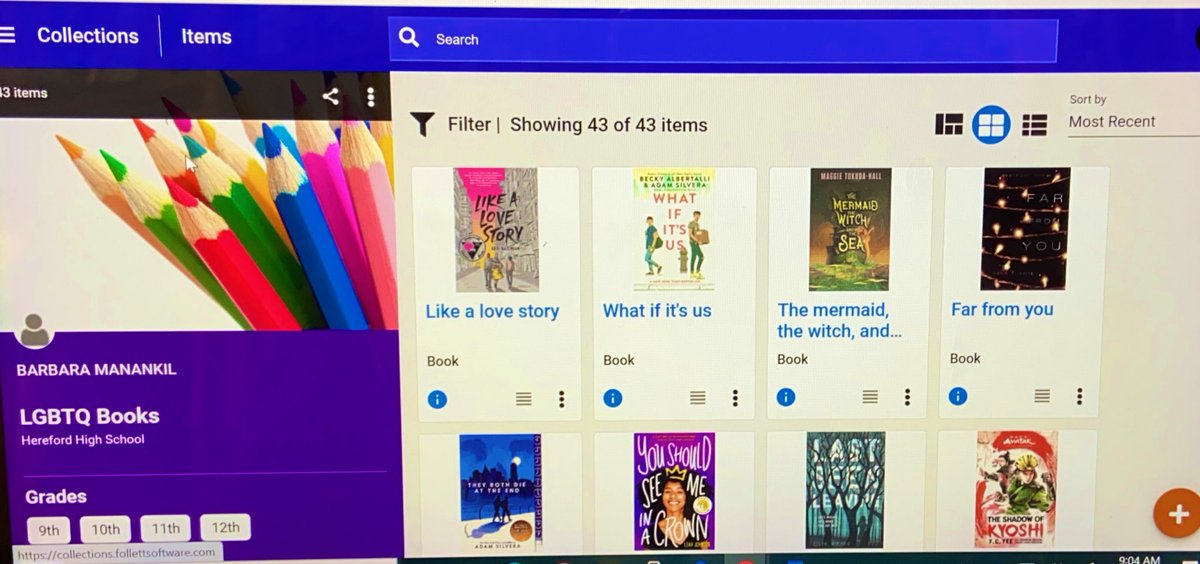Open the Collections tab
This screenshot has height=564, width=1200.
88,36
